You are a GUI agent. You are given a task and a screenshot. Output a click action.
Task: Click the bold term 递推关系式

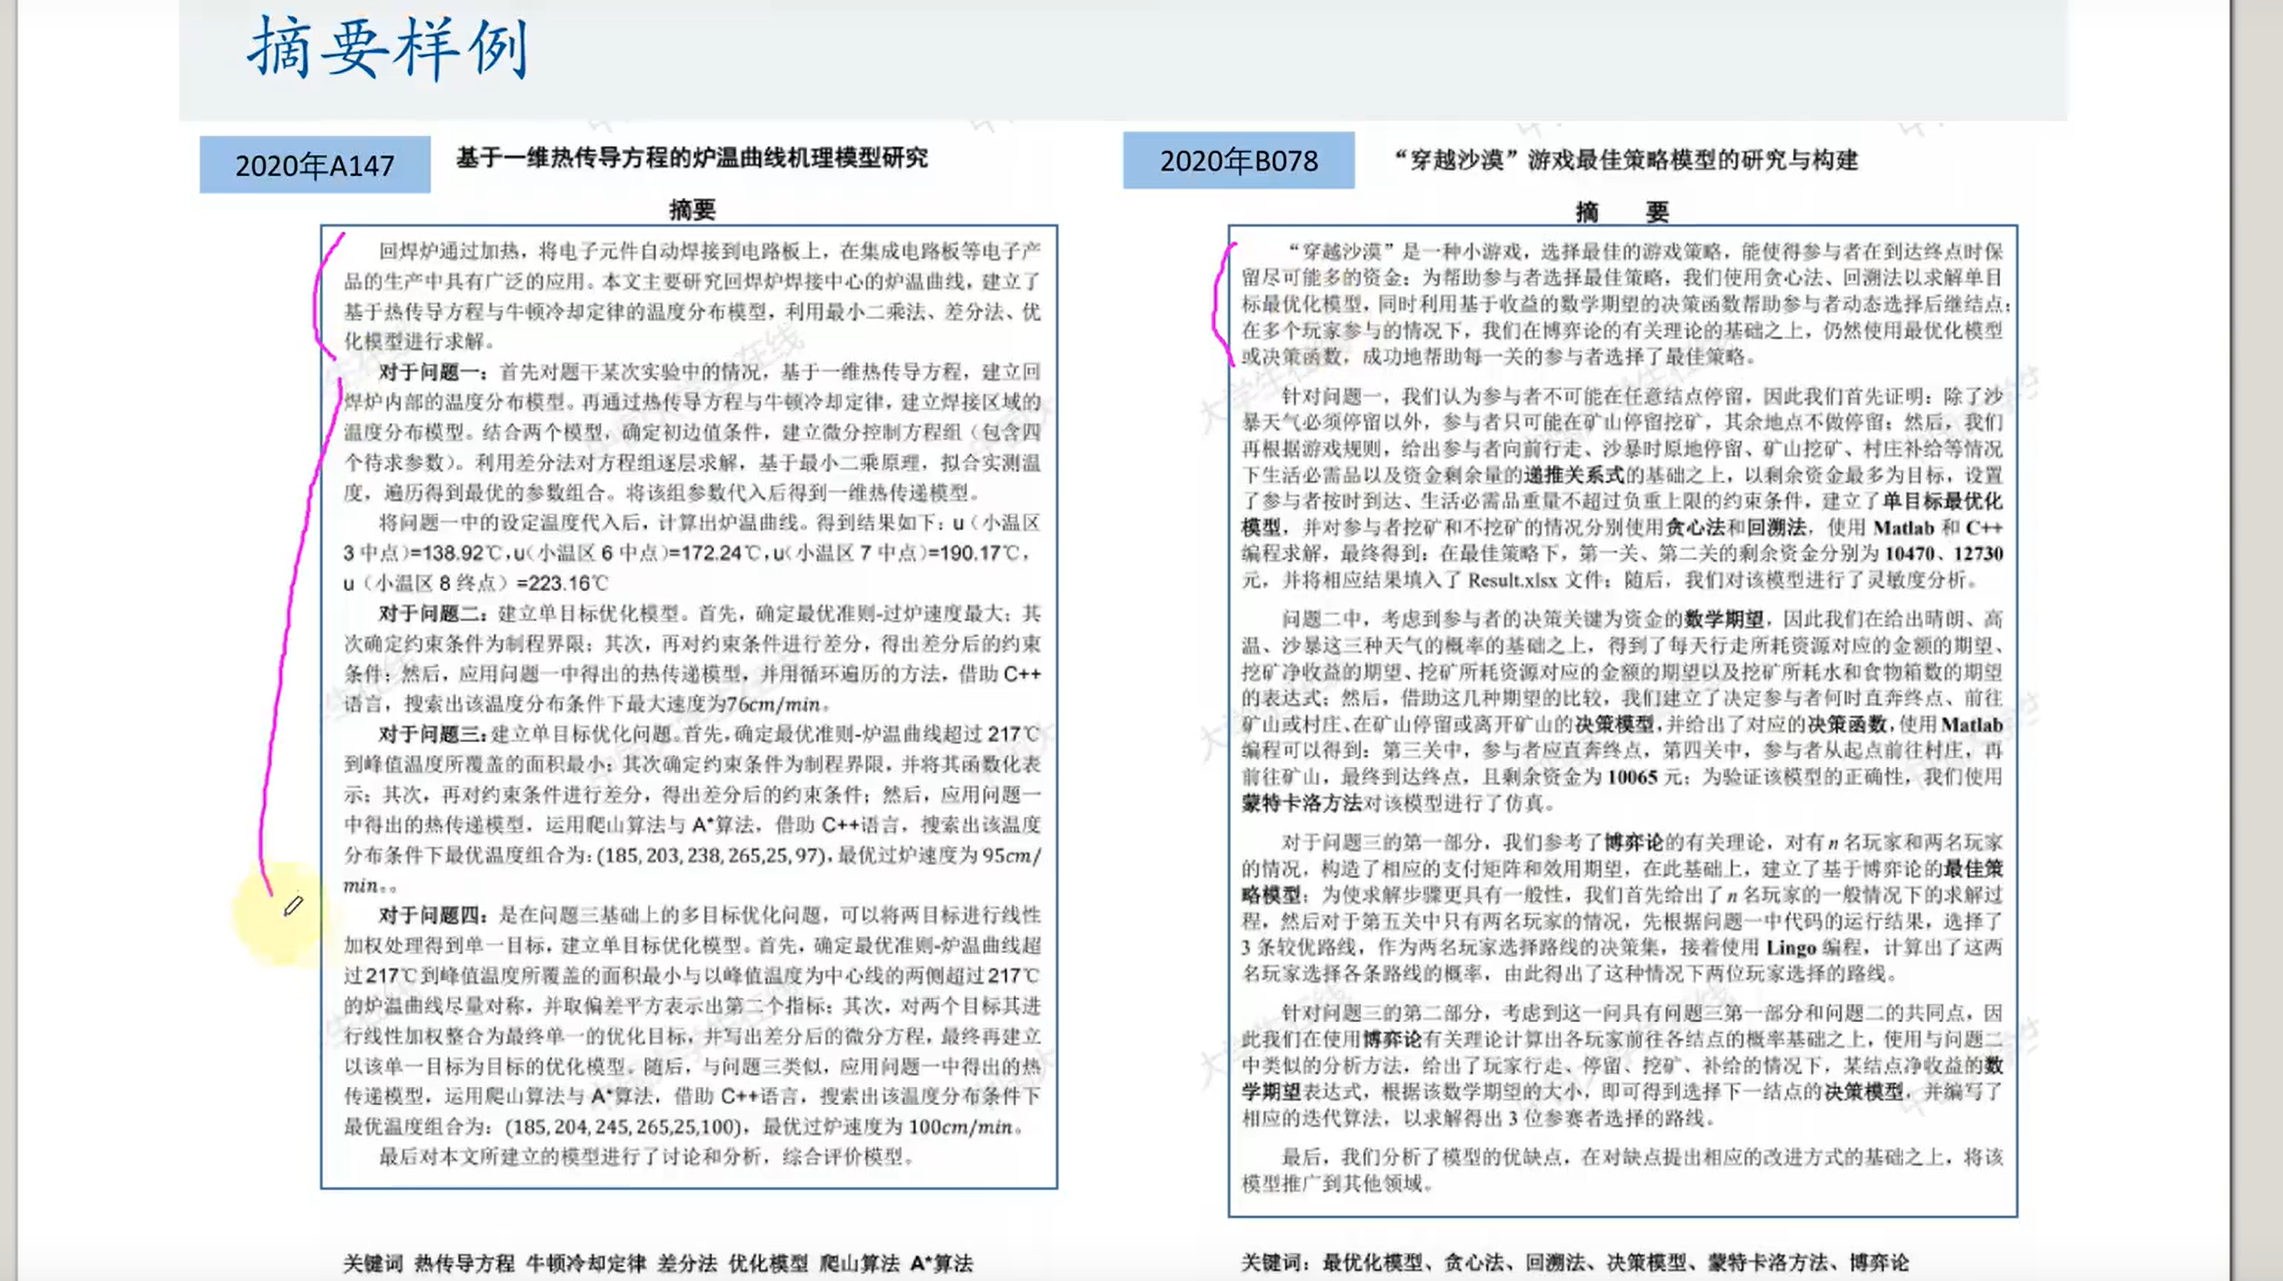point(1574,475)
